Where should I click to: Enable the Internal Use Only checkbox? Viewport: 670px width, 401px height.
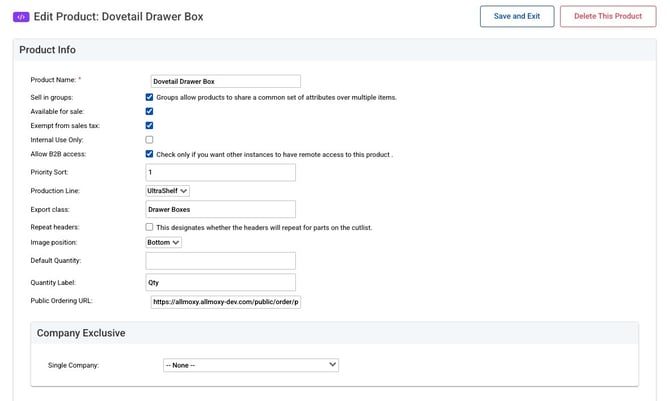(x=149, y=140)
